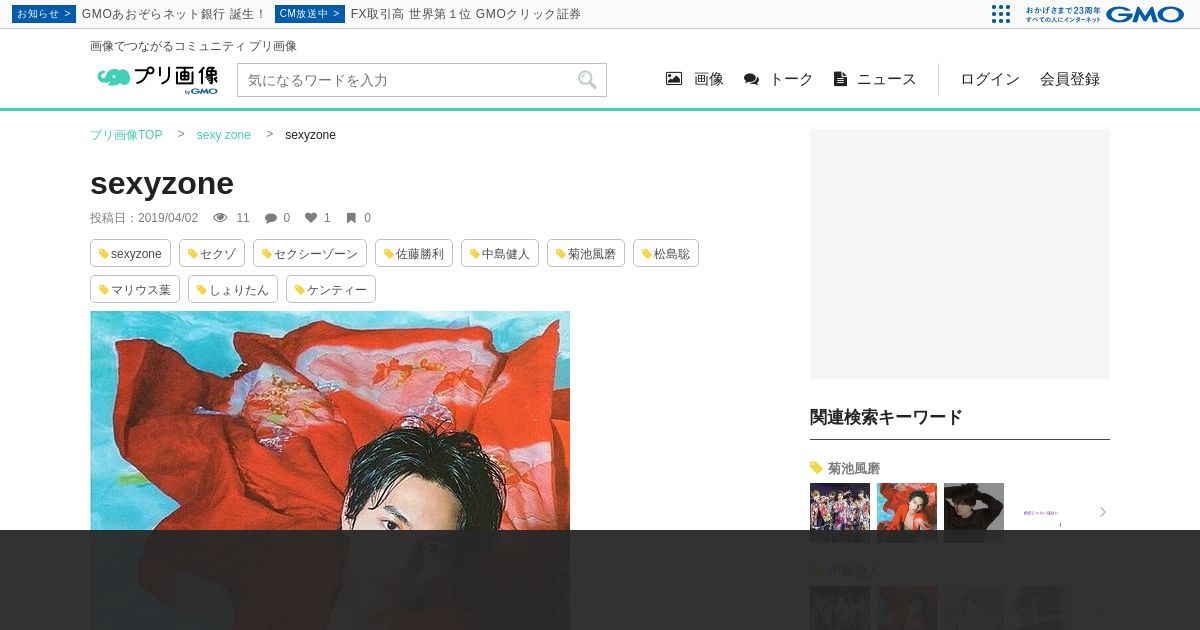1200x630 pixels.
Task: Open the second 菊池風磨 red thumbnail
Action: tap(907, 513)
